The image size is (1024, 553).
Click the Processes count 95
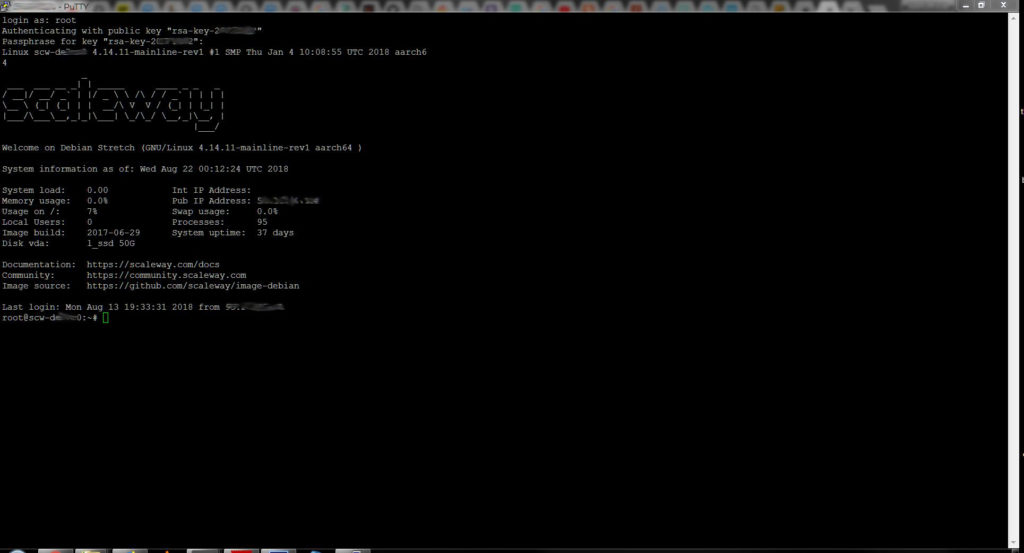pos(262,222)
